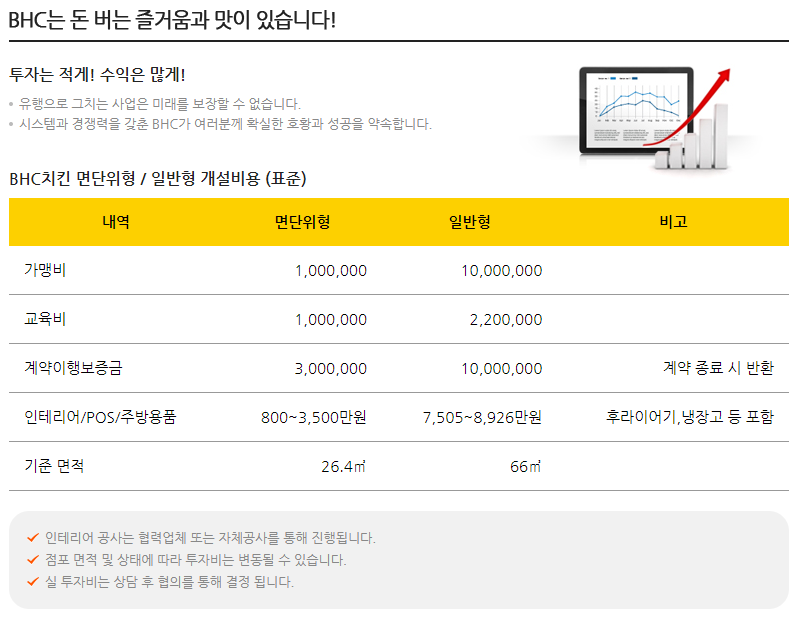798x618 pixels.
Task: Click the '비고' column header
Action: point(673,222)
